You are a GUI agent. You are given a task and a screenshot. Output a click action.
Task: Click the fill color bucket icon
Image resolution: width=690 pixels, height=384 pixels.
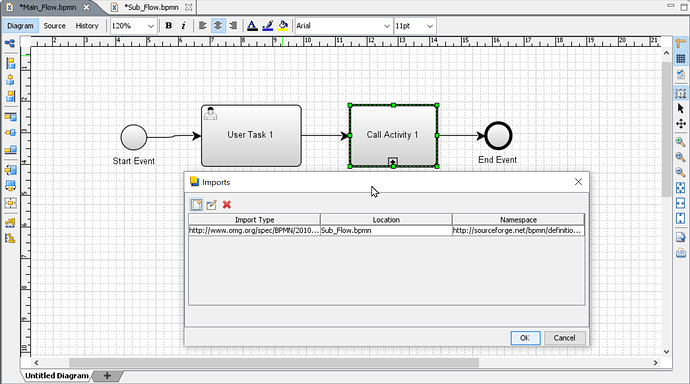pos(283,26)
